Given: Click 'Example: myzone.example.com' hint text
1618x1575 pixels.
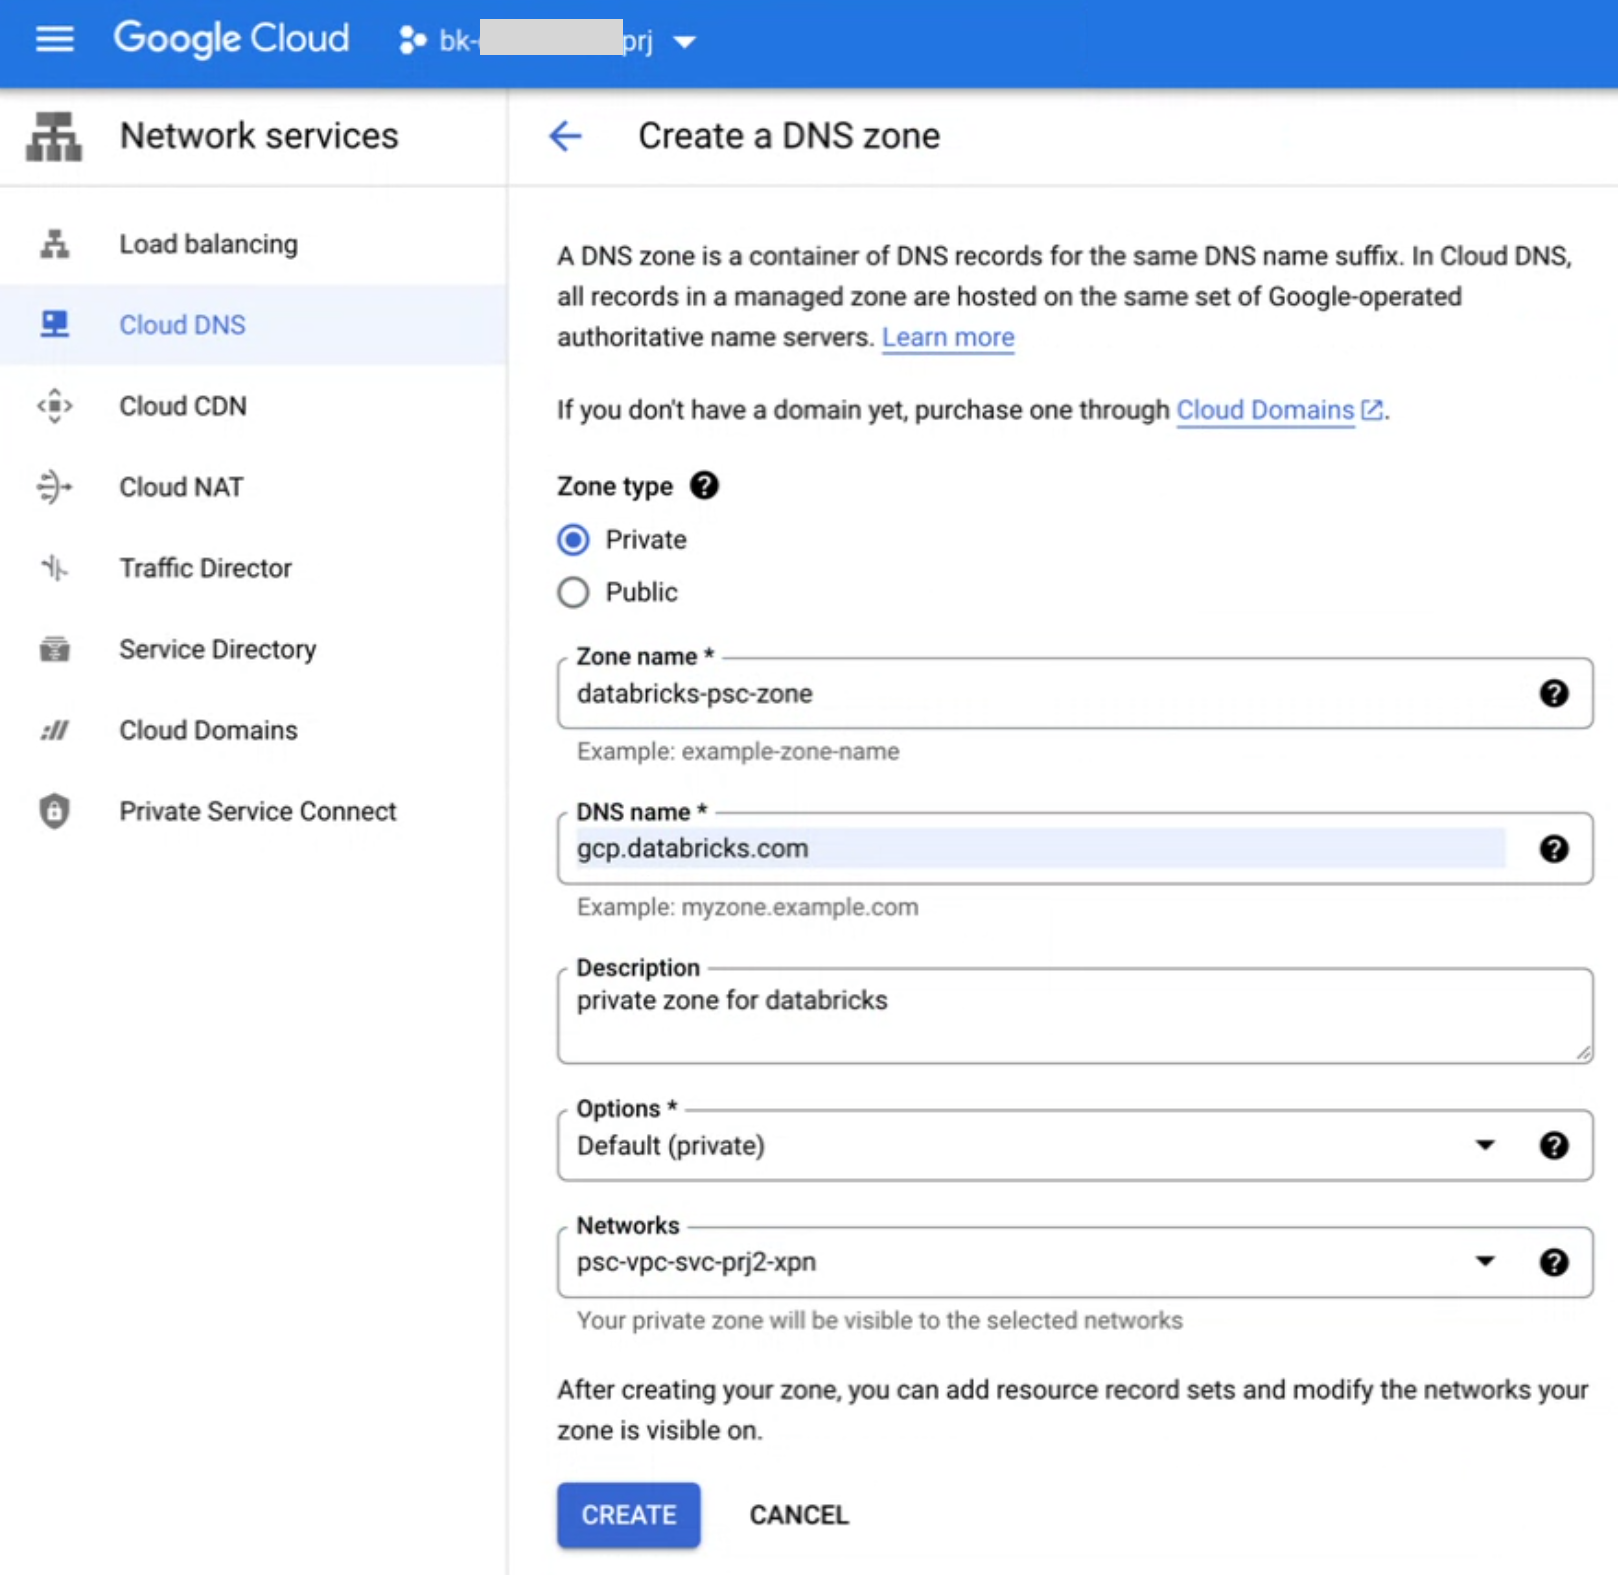Looking at the screenshot, I should coord(747,907).
